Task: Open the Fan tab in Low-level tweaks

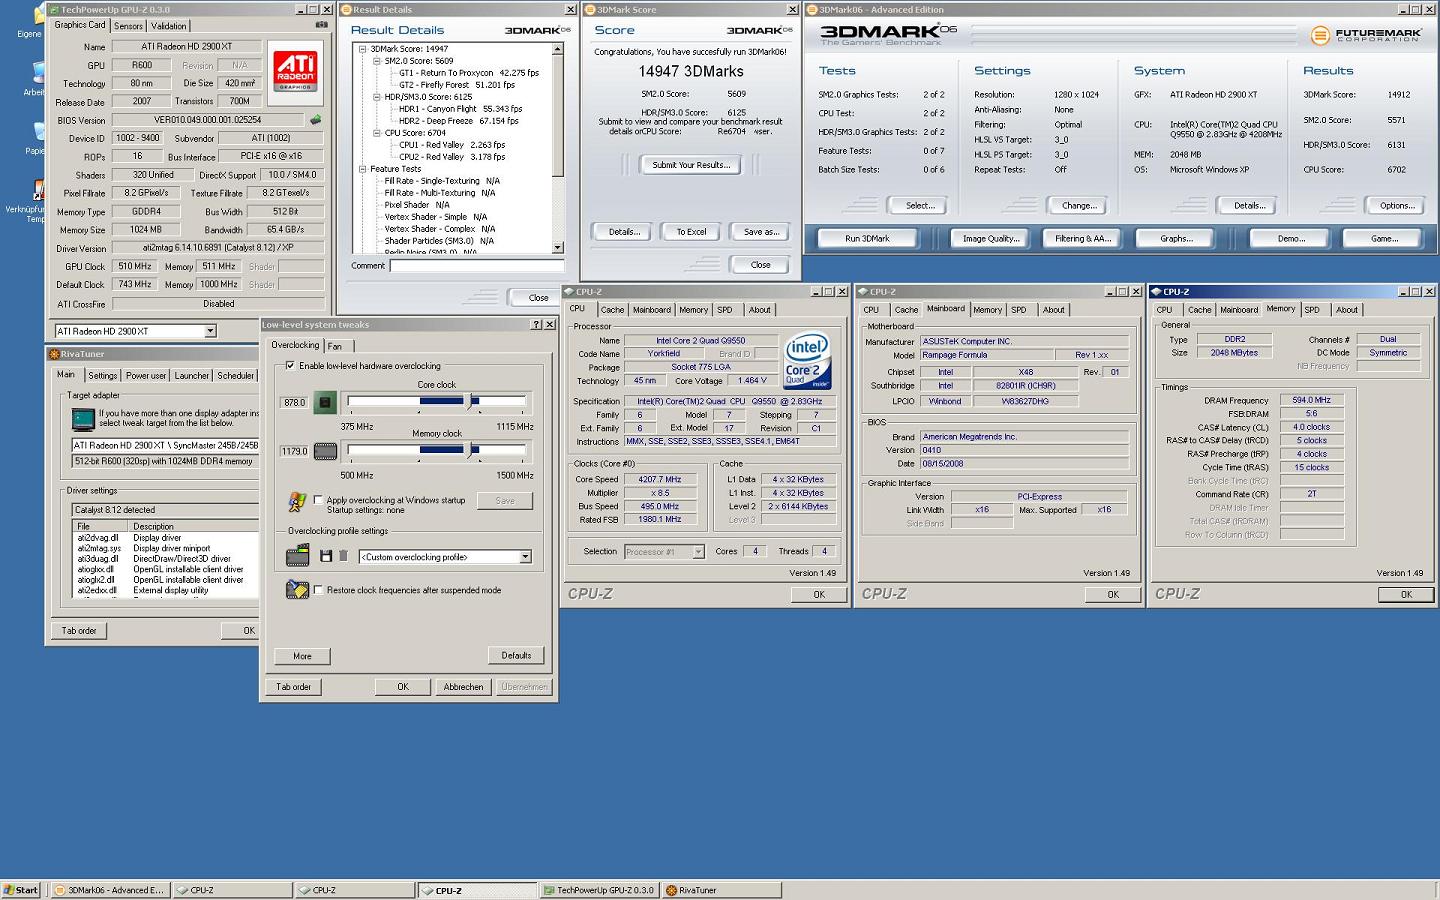Action: pos(335,346)
